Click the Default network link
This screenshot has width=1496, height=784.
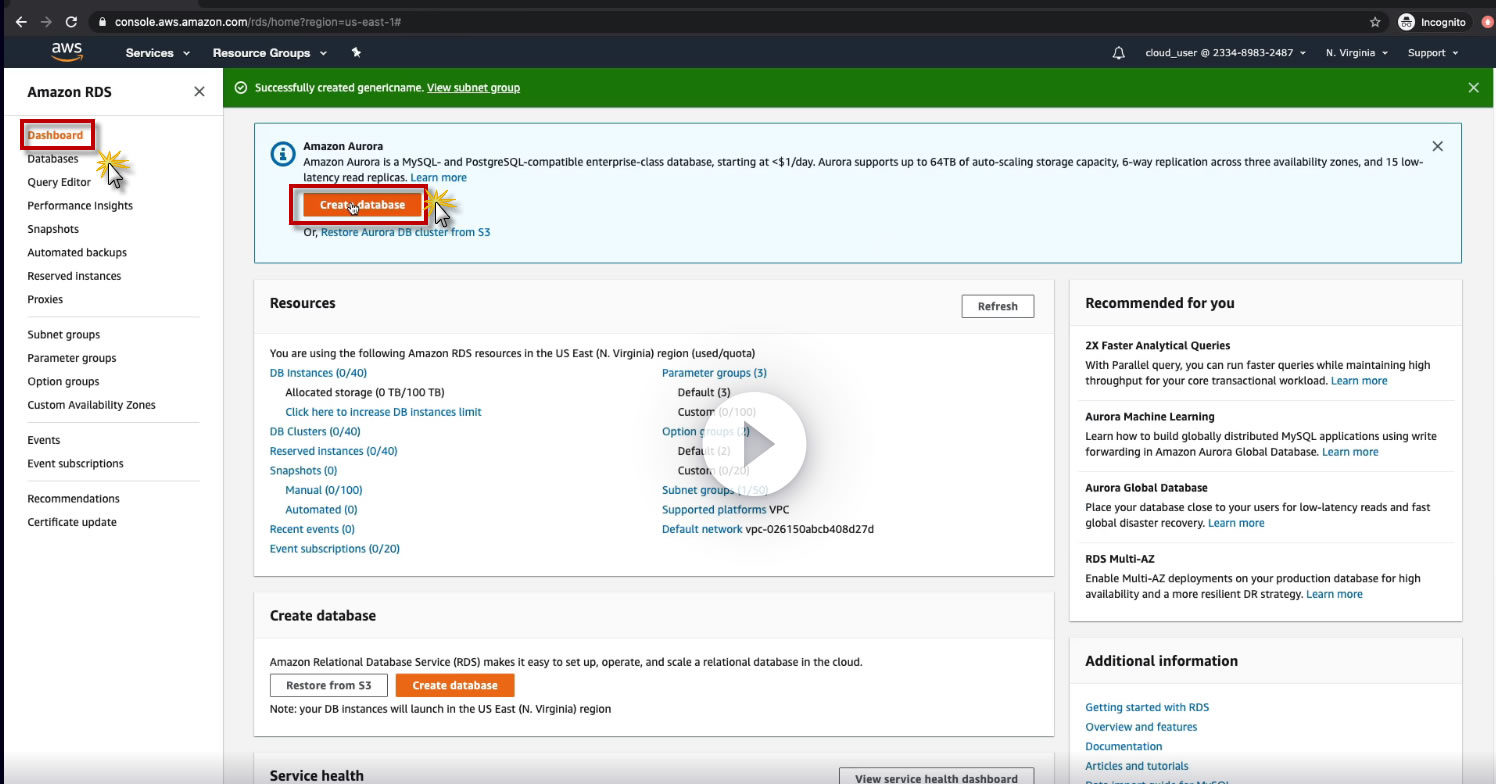(702, 529)
